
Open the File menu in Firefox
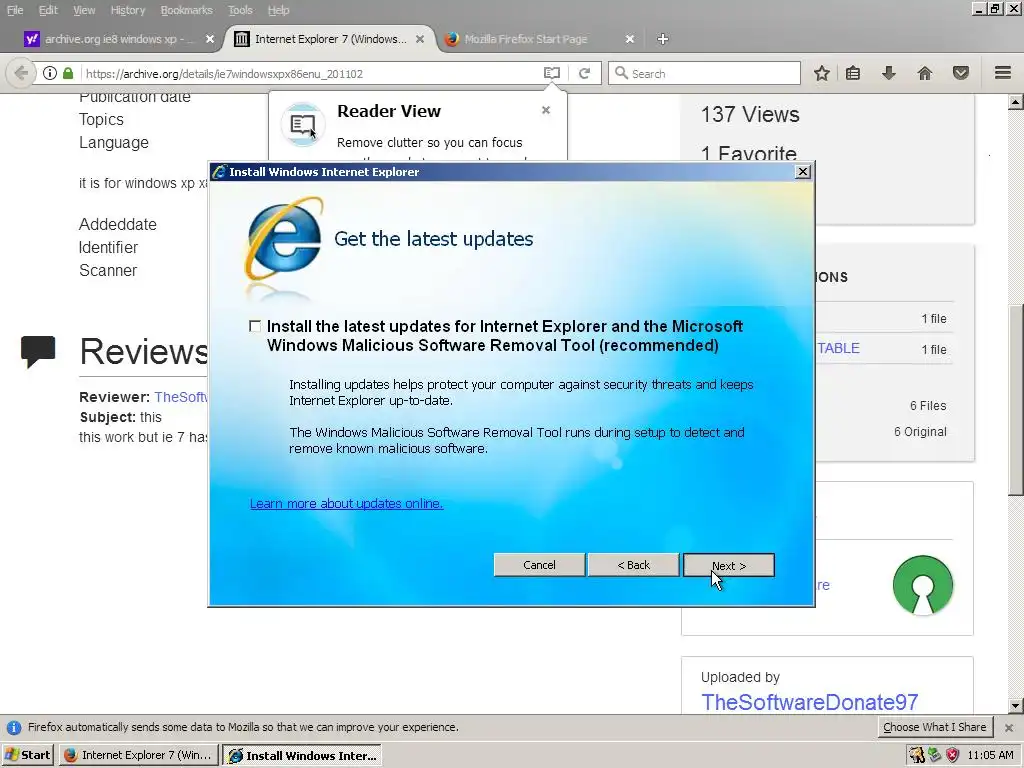[x=15, y=10]
